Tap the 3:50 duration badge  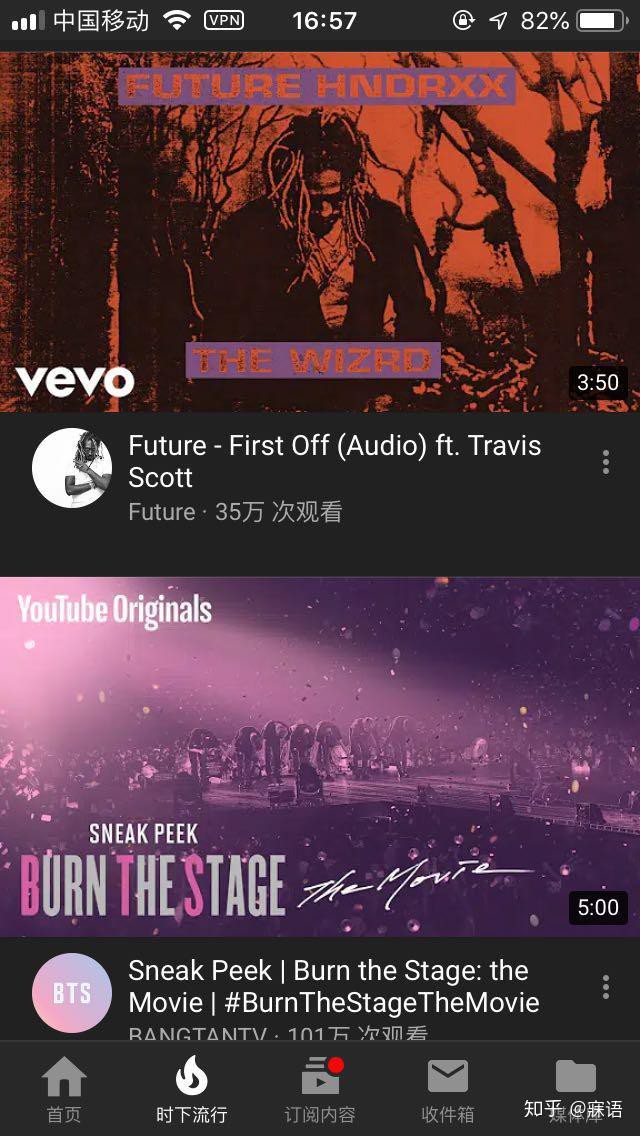coord(598,383)
